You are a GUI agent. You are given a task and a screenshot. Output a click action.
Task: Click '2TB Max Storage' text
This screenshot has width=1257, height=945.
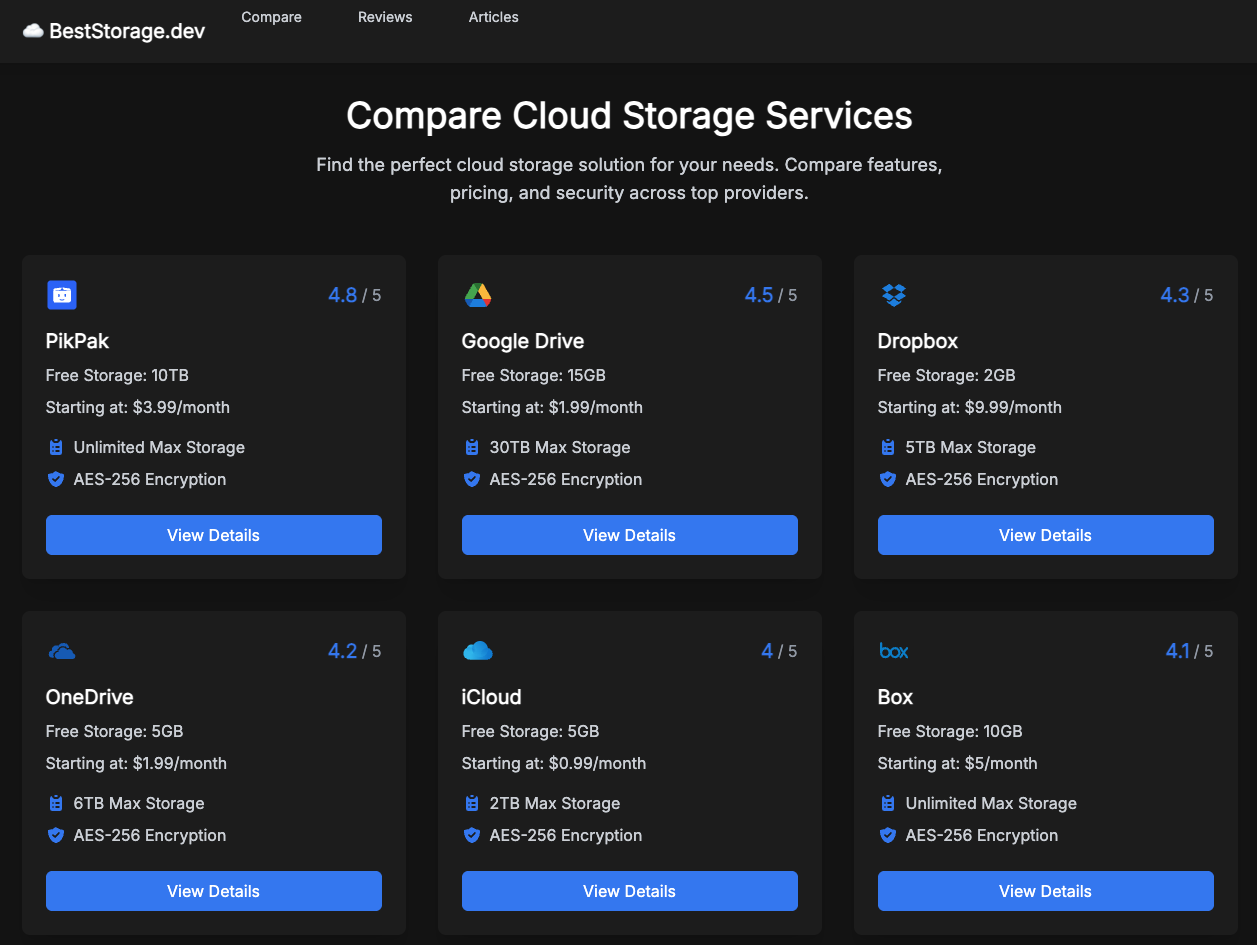click(555, 803)
